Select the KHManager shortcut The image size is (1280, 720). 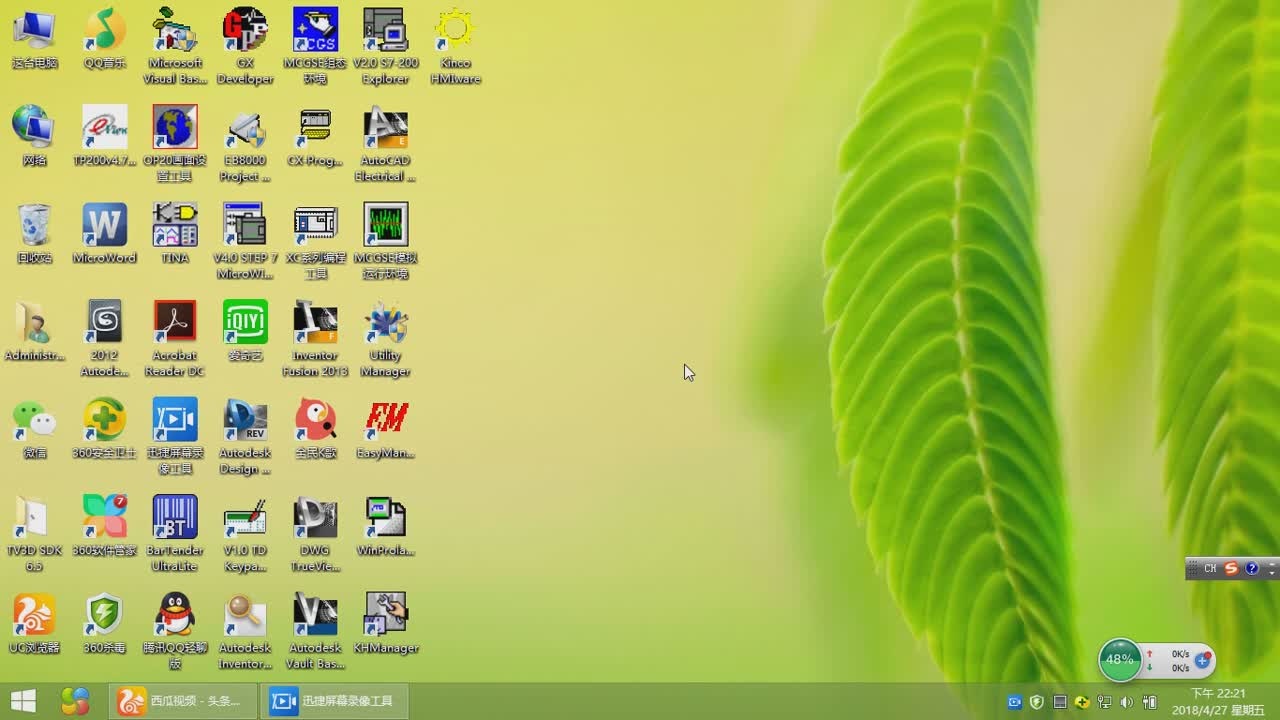385,624
